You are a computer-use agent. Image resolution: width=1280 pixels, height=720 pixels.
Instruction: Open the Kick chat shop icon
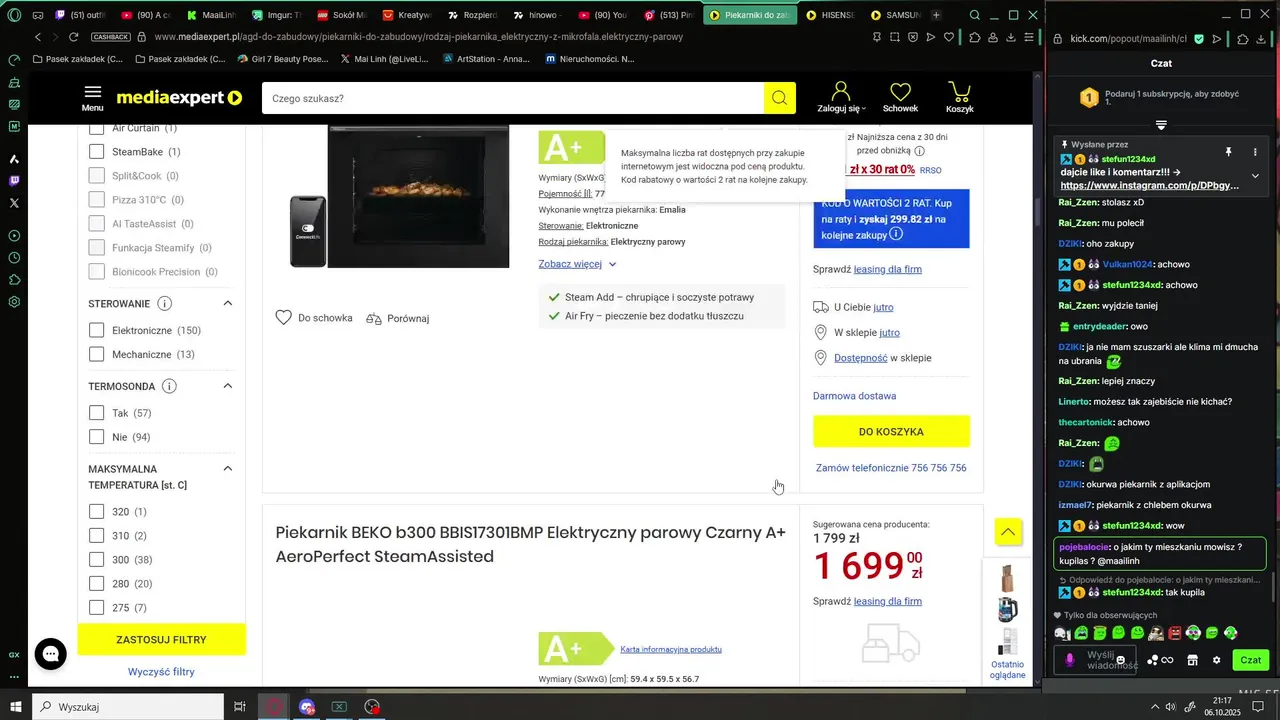(x=1192, y=660)
